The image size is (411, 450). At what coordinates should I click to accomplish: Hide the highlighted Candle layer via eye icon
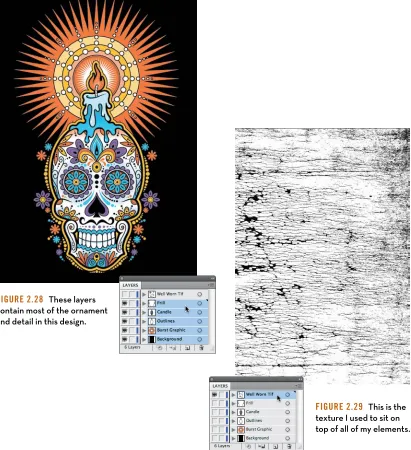pyautogui.click(x=125, y=312)
